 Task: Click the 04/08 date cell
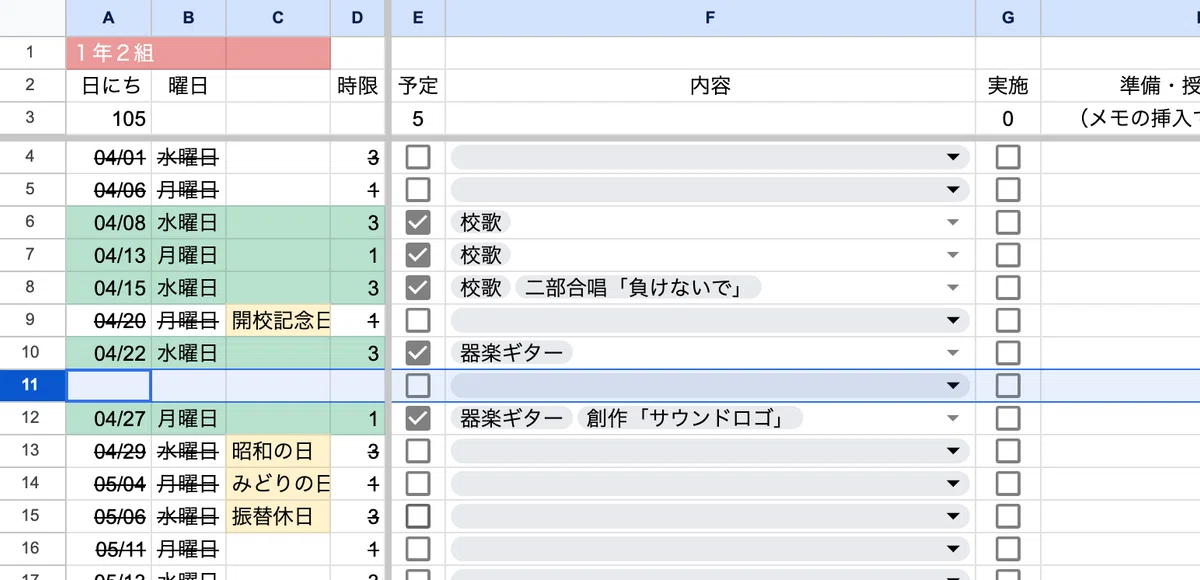108,222
